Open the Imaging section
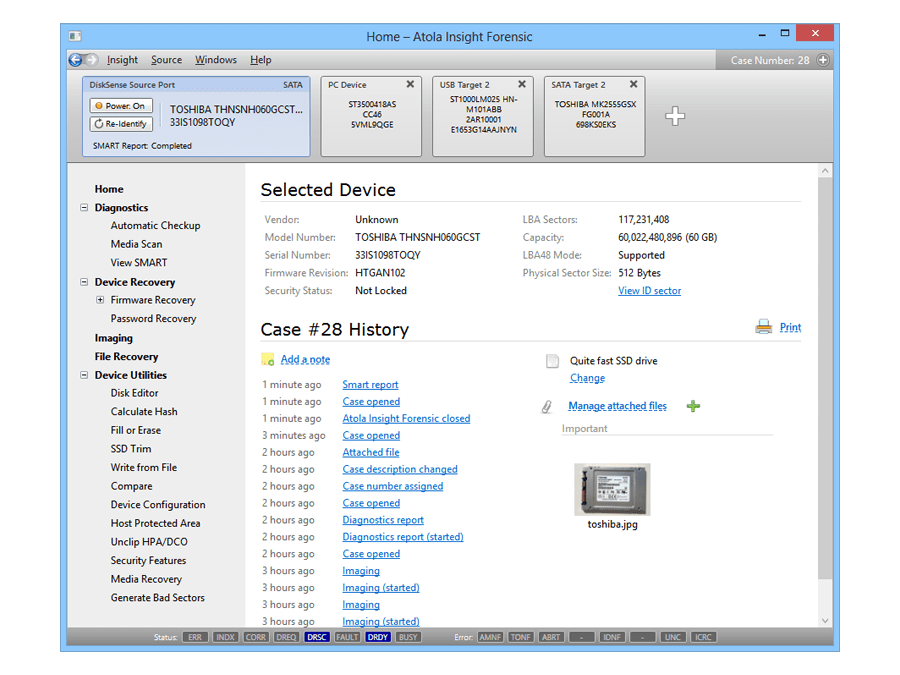The height and width of the screenshot is (675, 900). tap(114, 338)
